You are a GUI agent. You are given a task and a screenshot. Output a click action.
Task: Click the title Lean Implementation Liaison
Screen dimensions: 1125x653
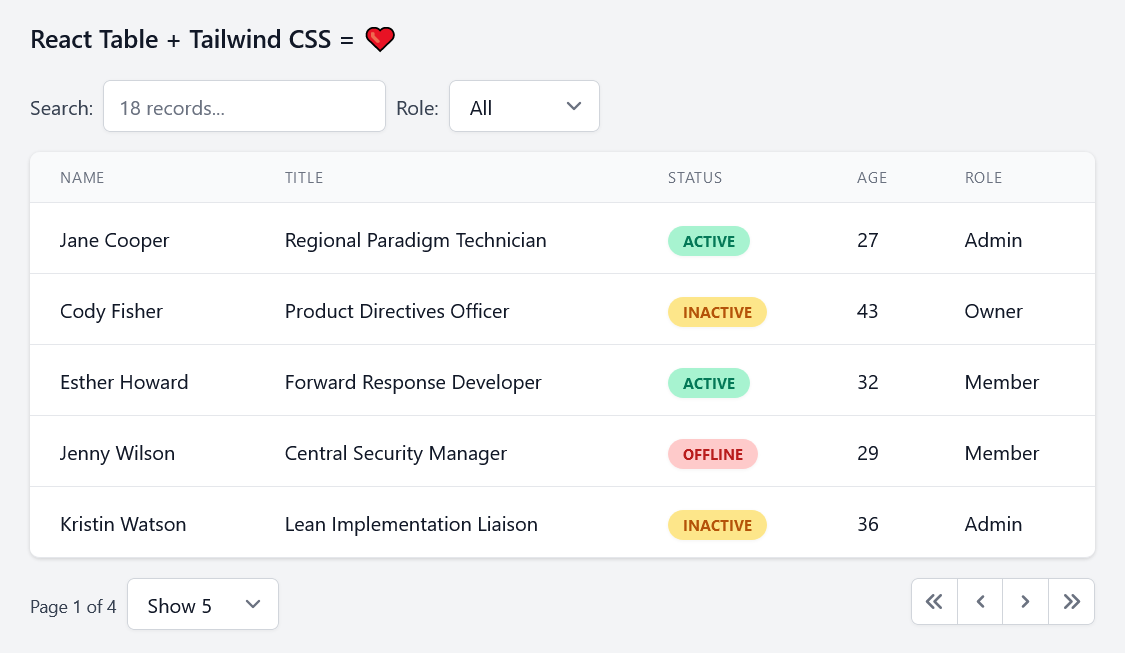[411, 525]
